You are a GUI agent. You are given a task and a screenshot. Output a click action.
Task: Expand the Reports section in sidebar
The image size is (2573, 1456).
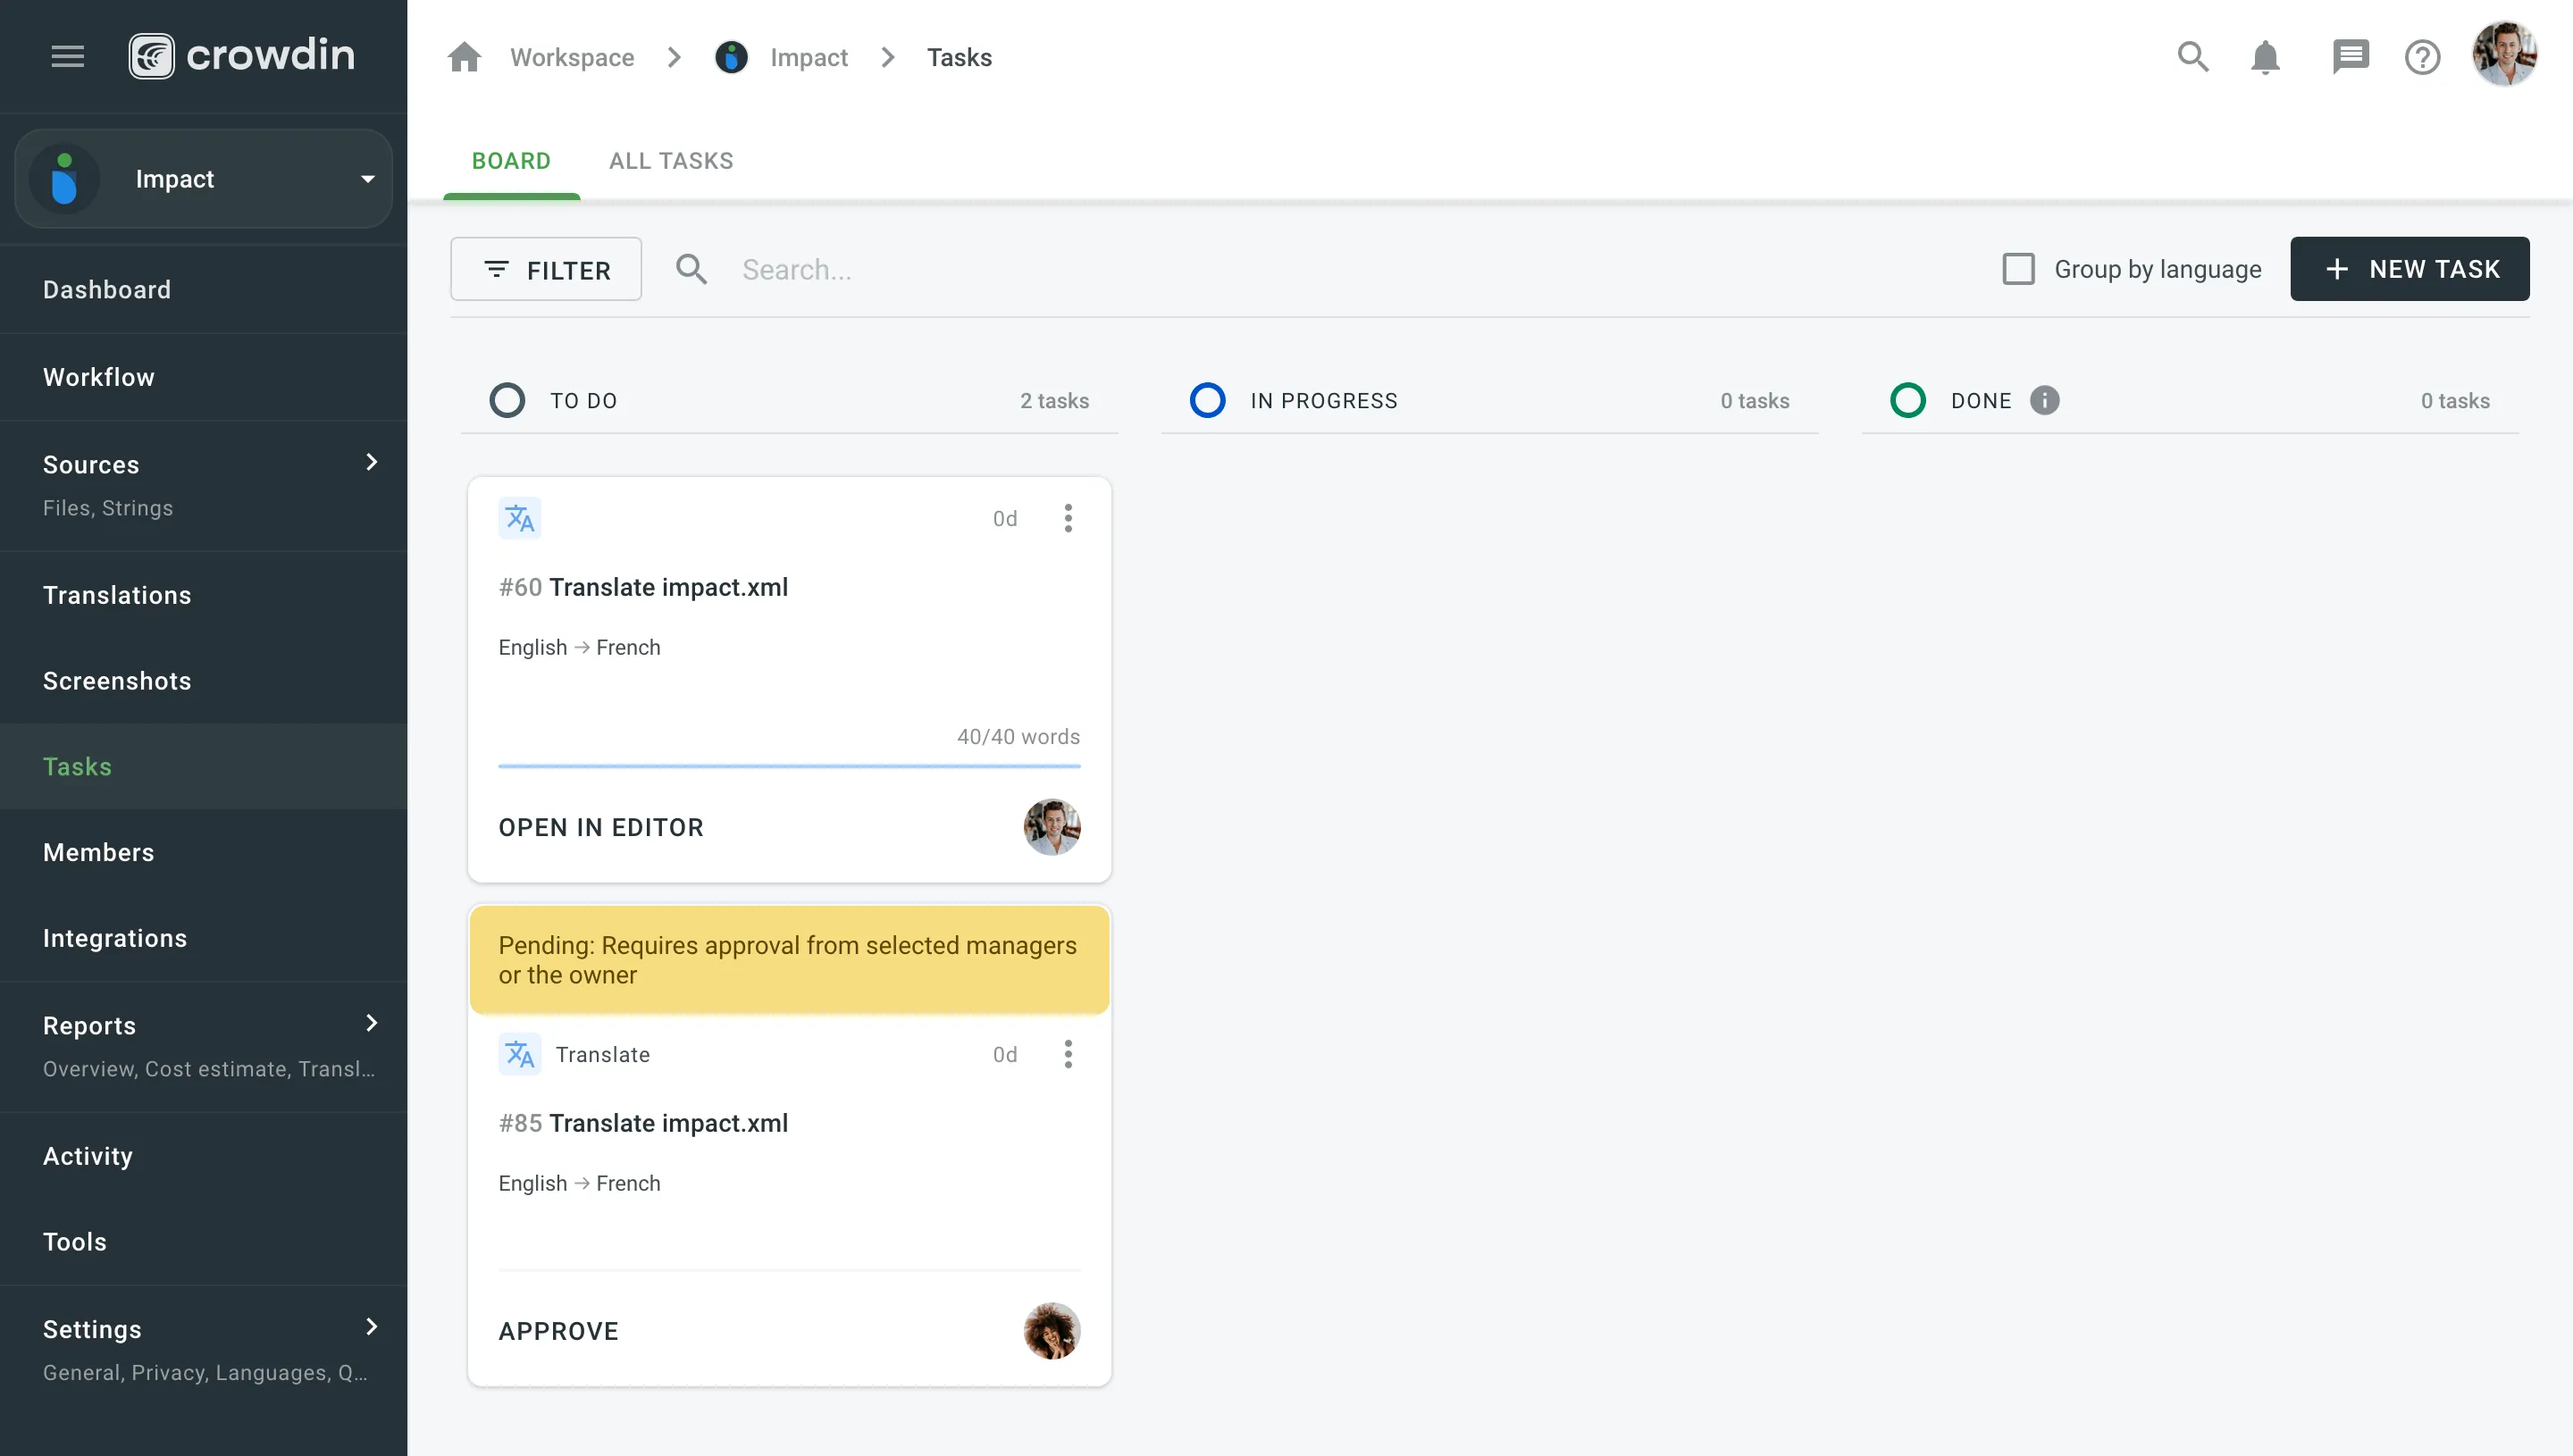369,1023
